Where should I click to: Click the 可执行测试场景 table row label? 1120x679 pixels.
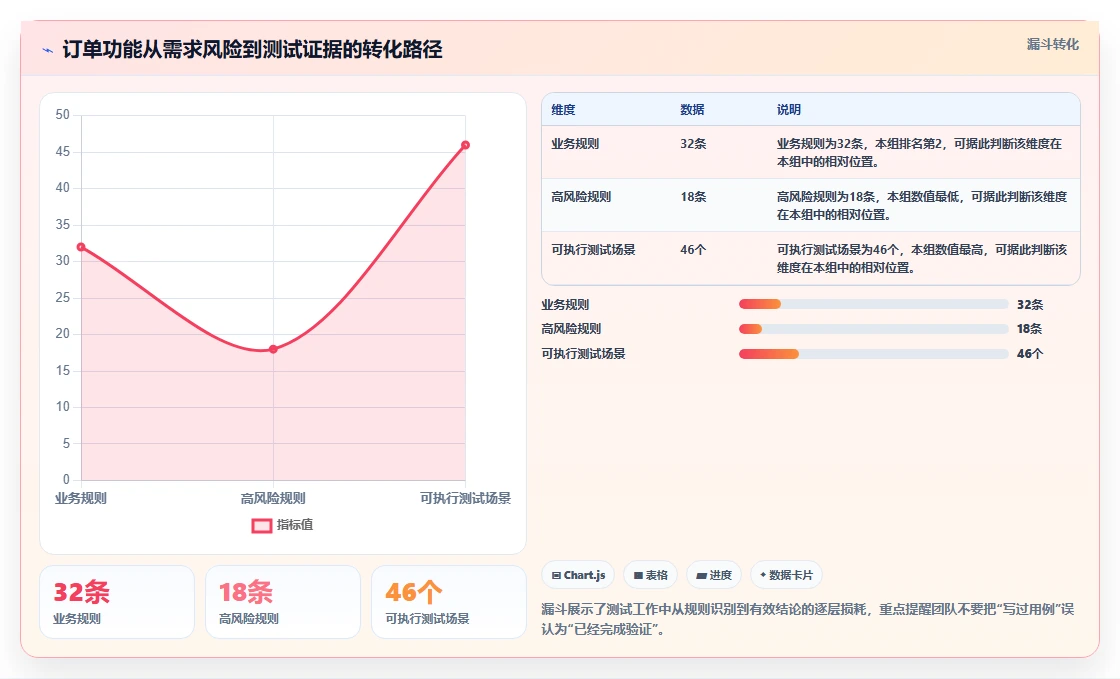click(x=593, y=249)
